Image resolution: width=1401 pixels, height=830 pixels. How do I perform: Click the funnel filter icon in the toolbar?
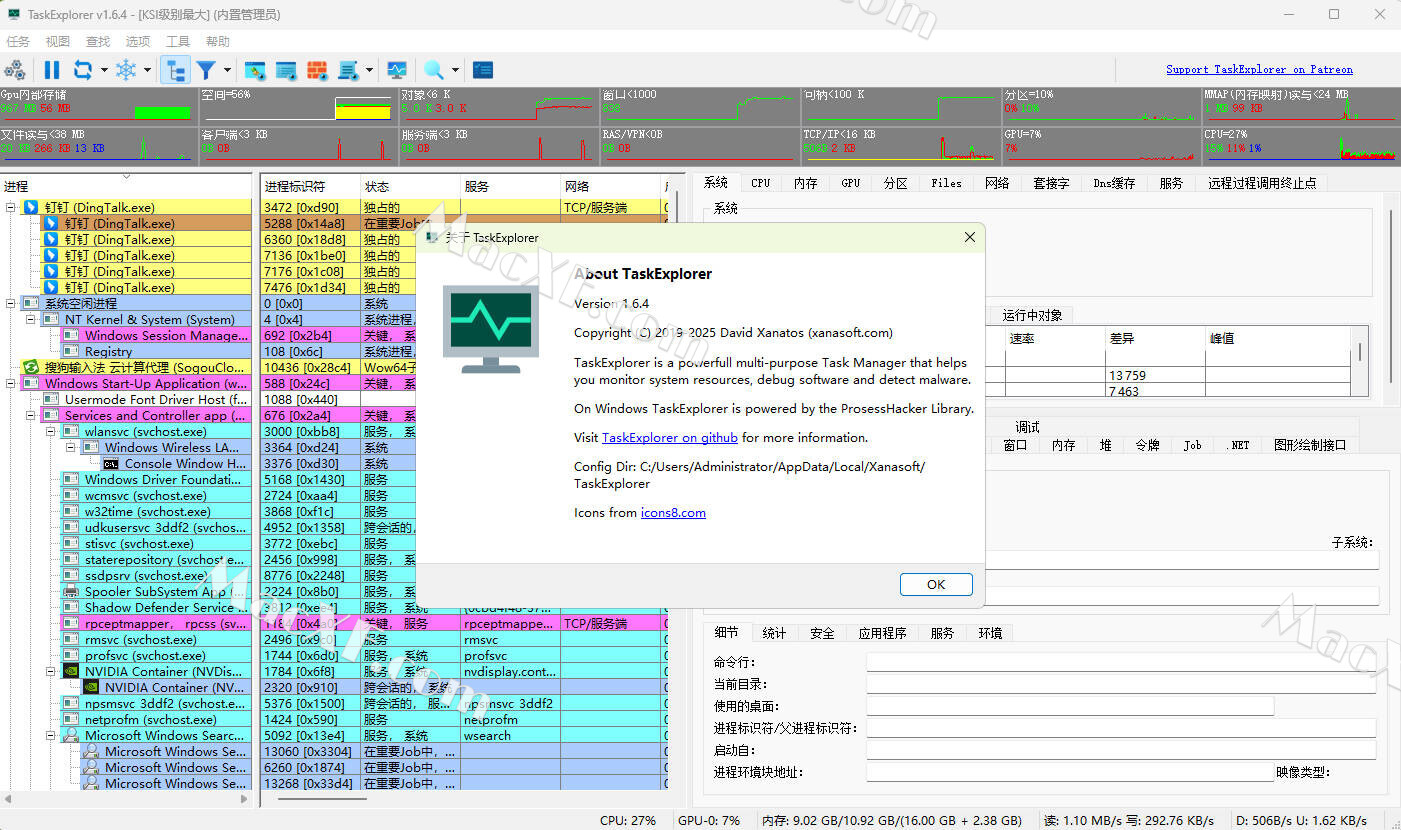click(206, 70)
